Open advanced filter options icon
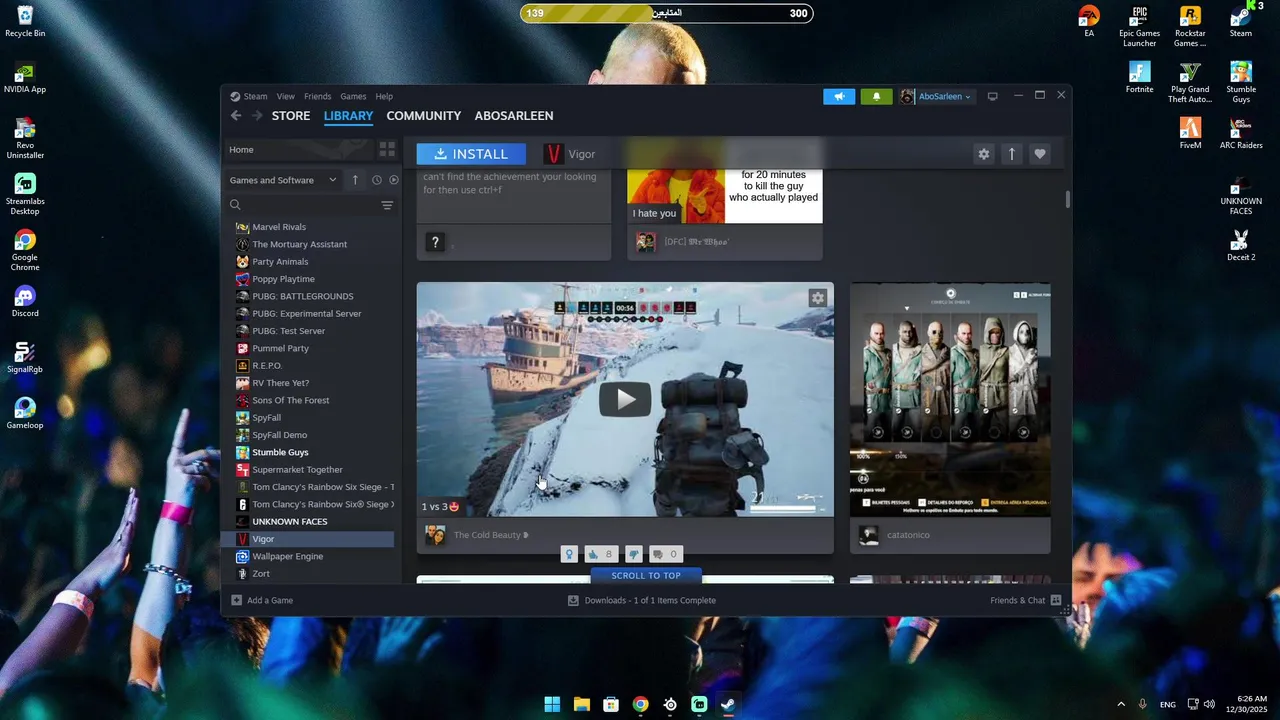This screenshot has height=720, width=1280. click(387, 205)
